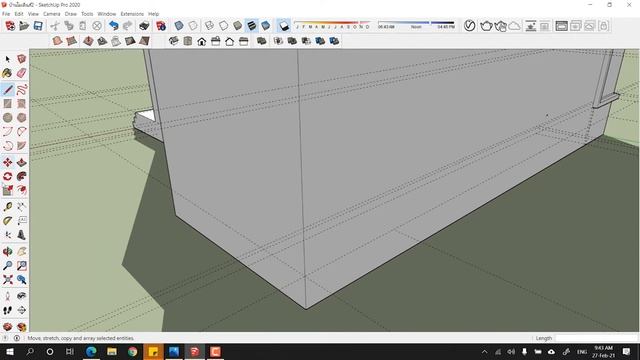Select the Arc tool
The width and height of the screenshot is (640, 360).
(x=8, y=131)
